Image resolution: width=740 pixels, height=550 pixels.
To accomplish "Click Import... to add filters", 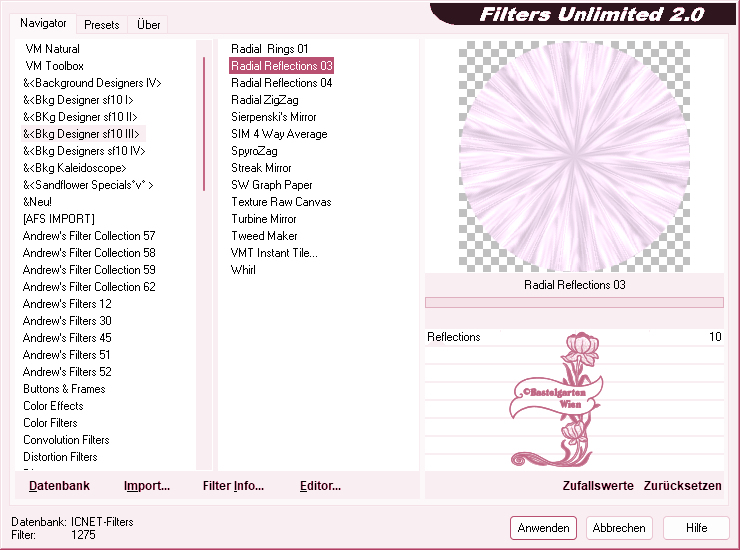I will pos(147,486).
